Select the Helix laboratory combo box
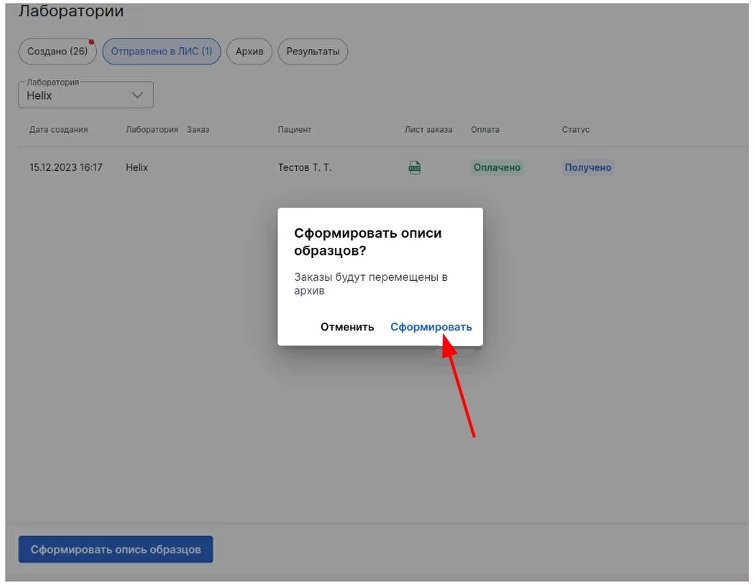Image resolution: width=755 pixels, height=585 pixels. click(86, 94)
